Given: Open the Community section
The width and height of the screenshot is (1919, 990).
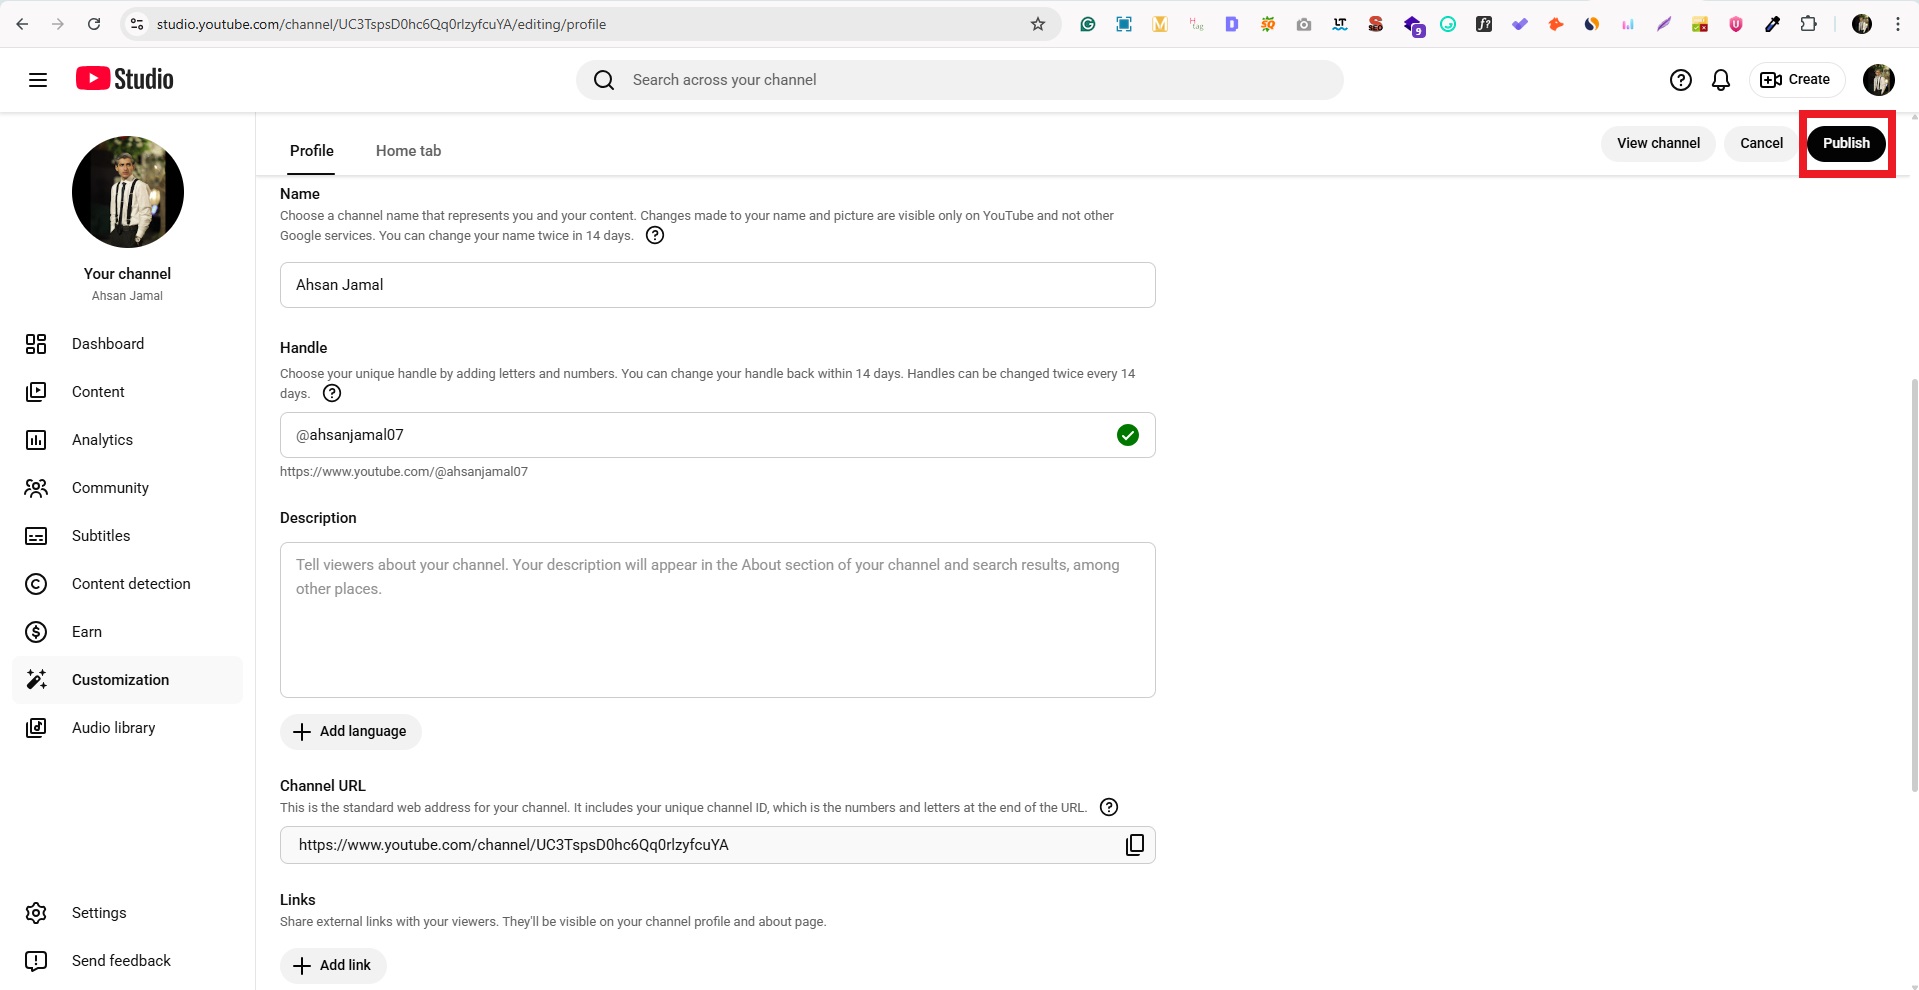Looking at the screenshot, I should pyautogui.click(x=110, y=488).
